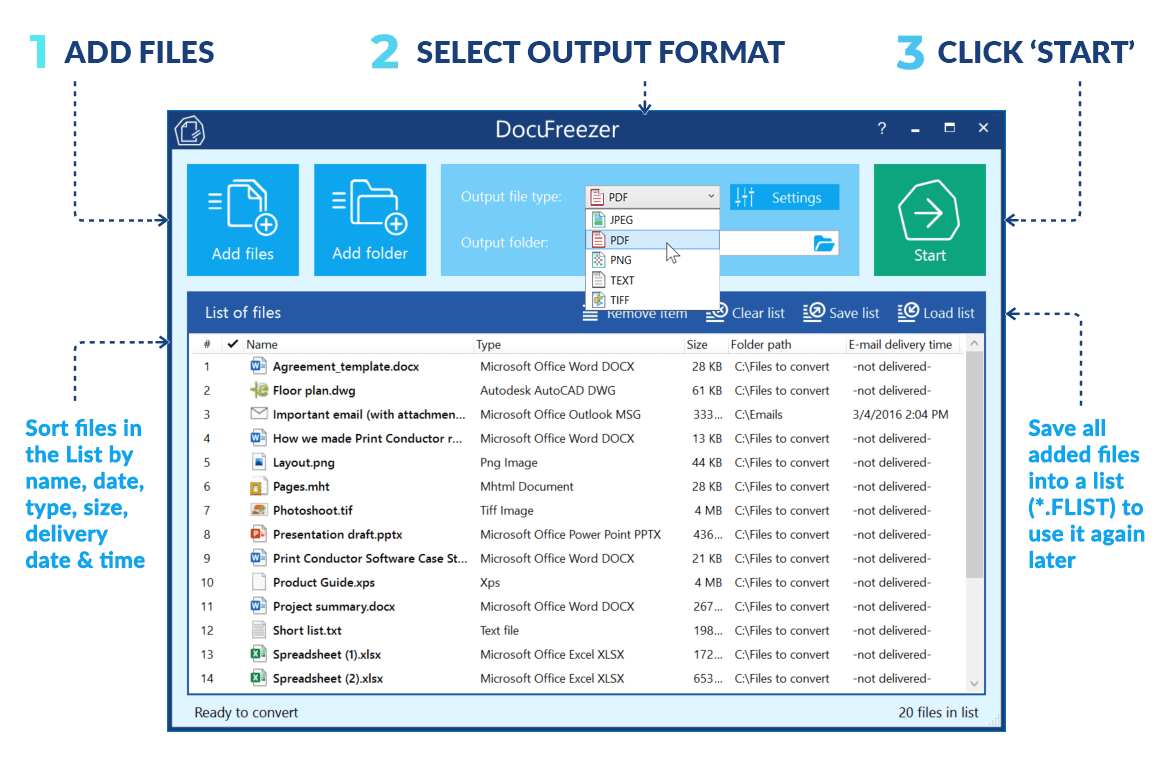Click the Excel icon of Spreadsheet (2).xlsx
The height and width of the screenshot is (760, 1170).
(x=258, y=678)
